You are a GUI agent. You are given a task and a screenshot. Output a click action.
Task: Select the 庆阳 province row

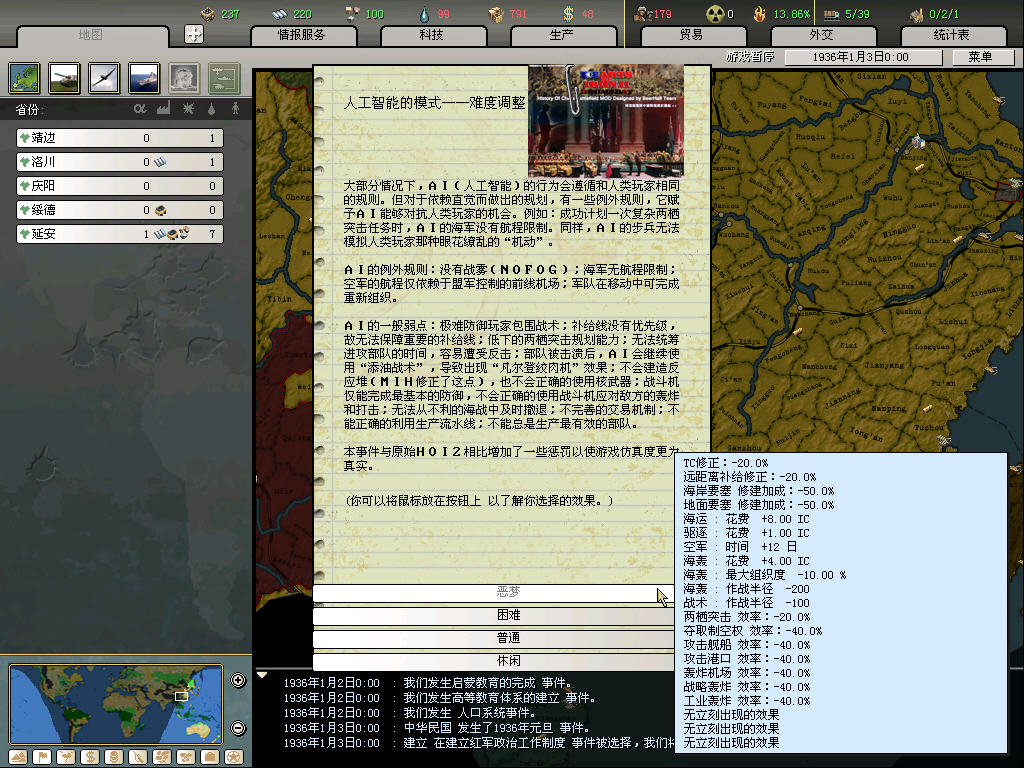coord(120,186)
